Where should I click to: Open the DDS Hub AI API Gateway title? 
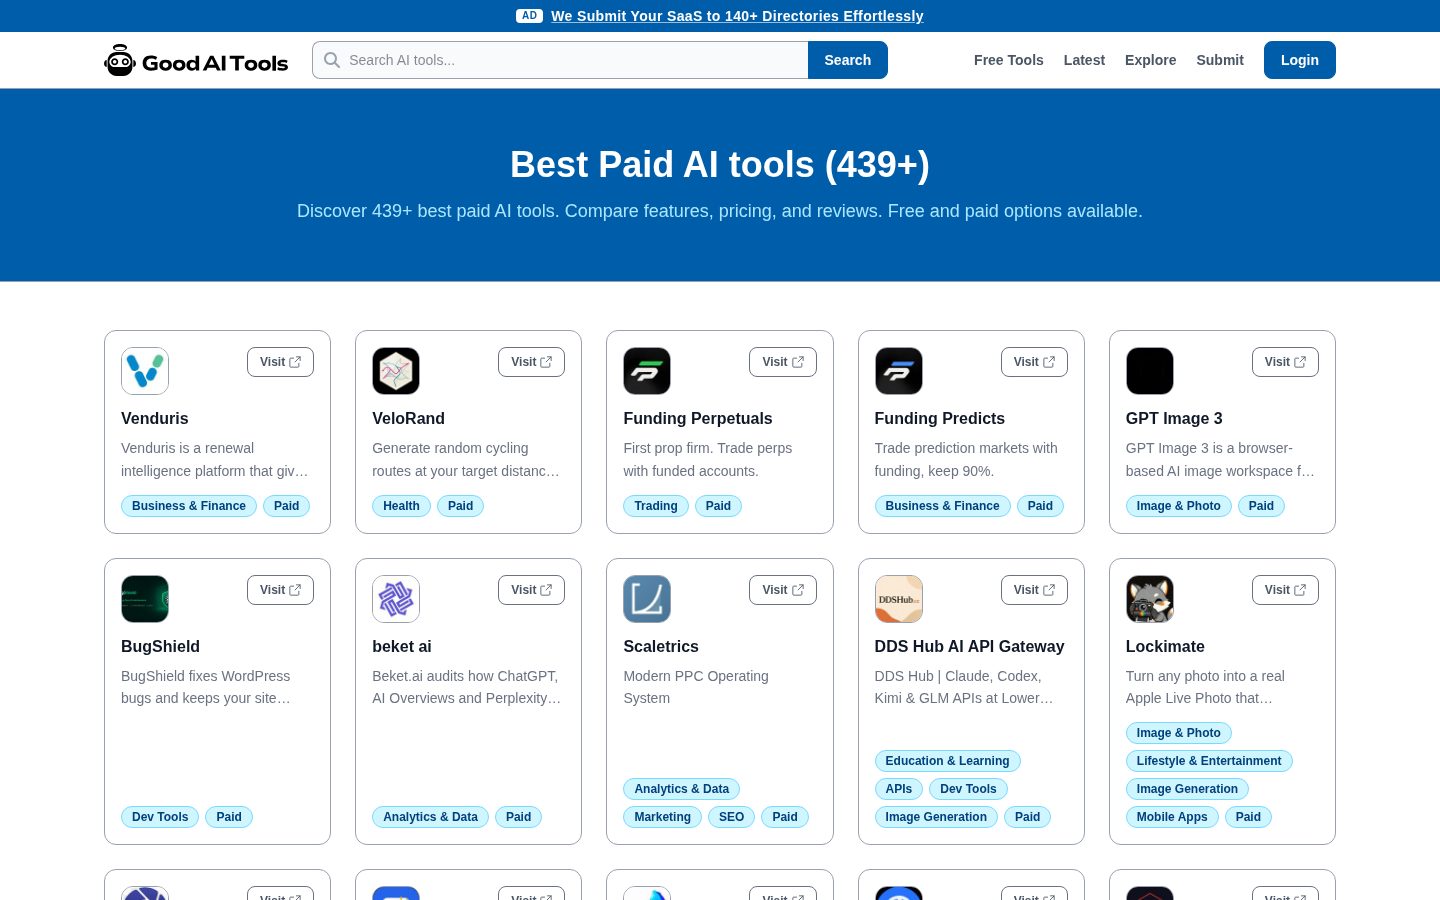click(969, 646)
